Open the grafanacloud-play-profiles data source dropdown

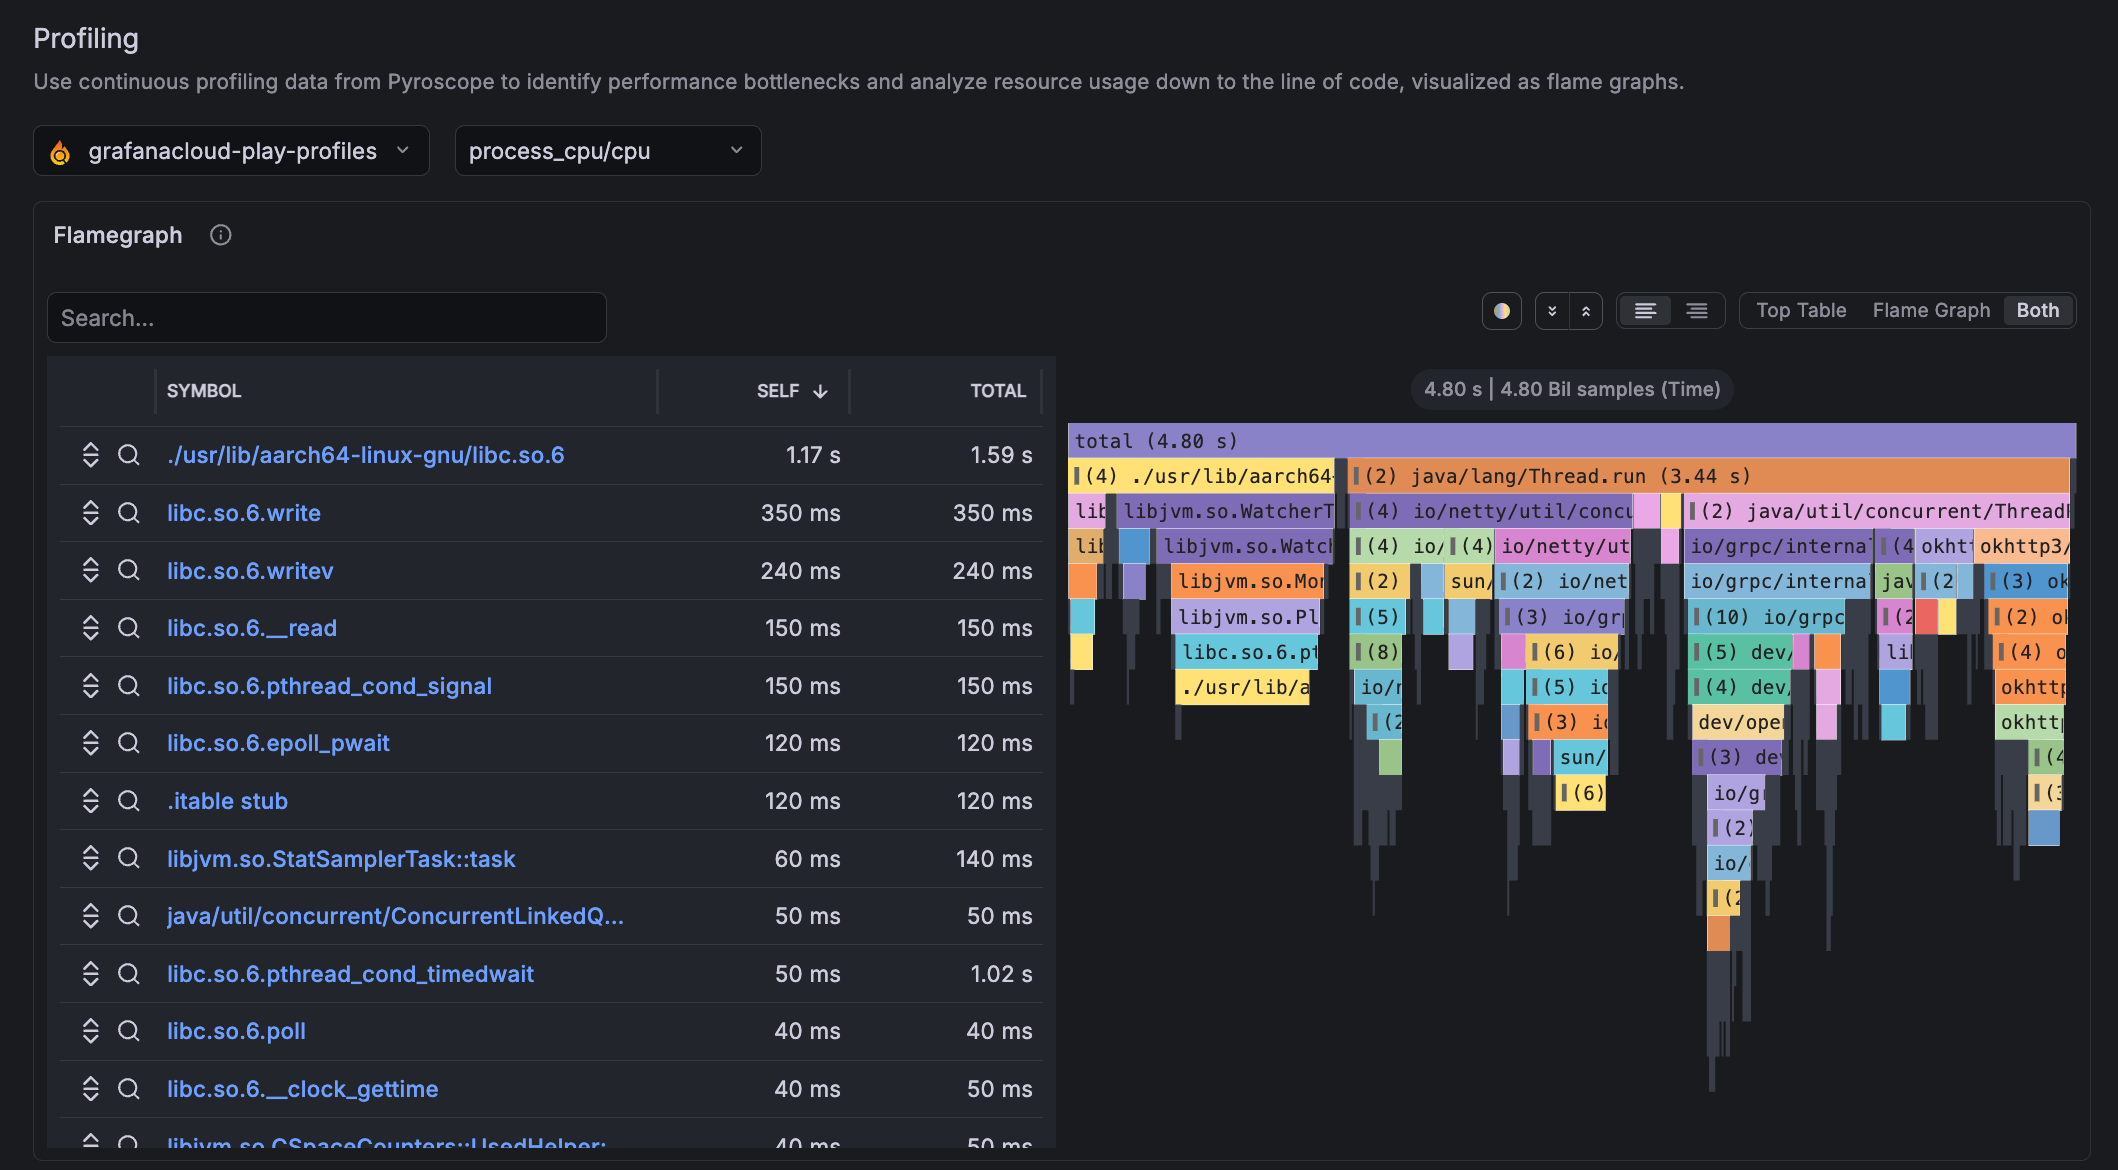[232, 151]
